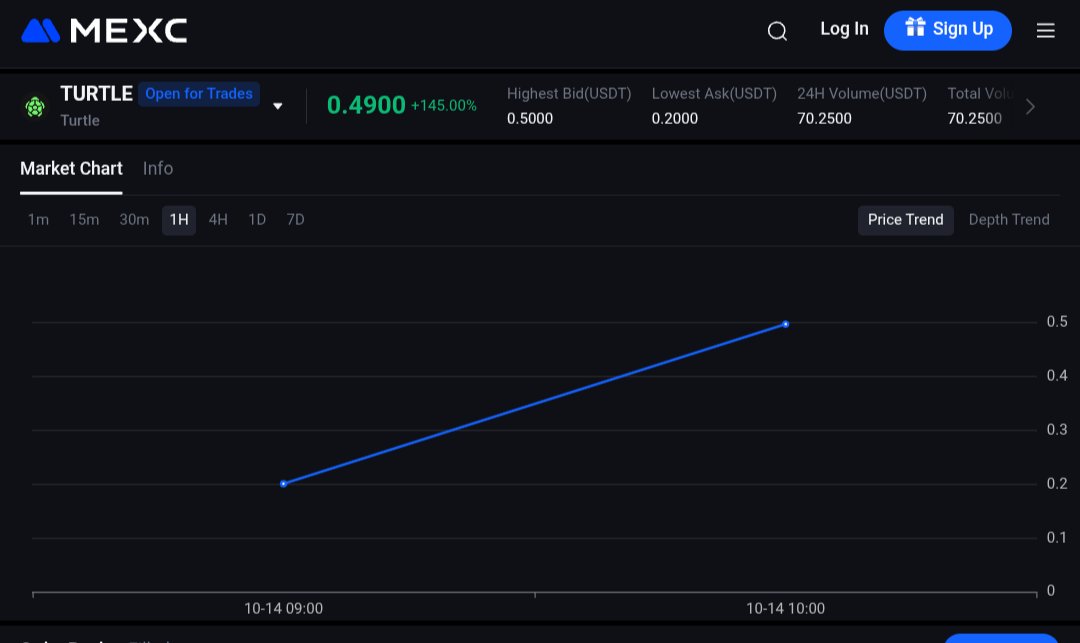The image size is (1080, 643).
Task: Click the 0.5 y-axis label
Action: (1057, 322)
